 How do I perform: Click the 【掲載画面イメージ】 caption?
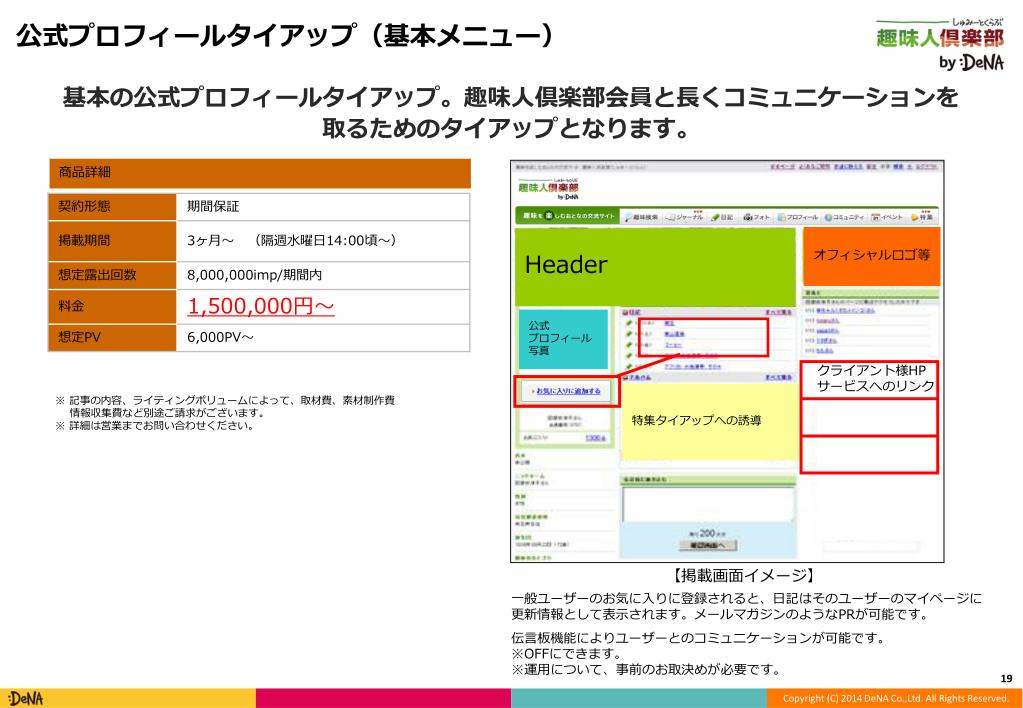(742, 576)
